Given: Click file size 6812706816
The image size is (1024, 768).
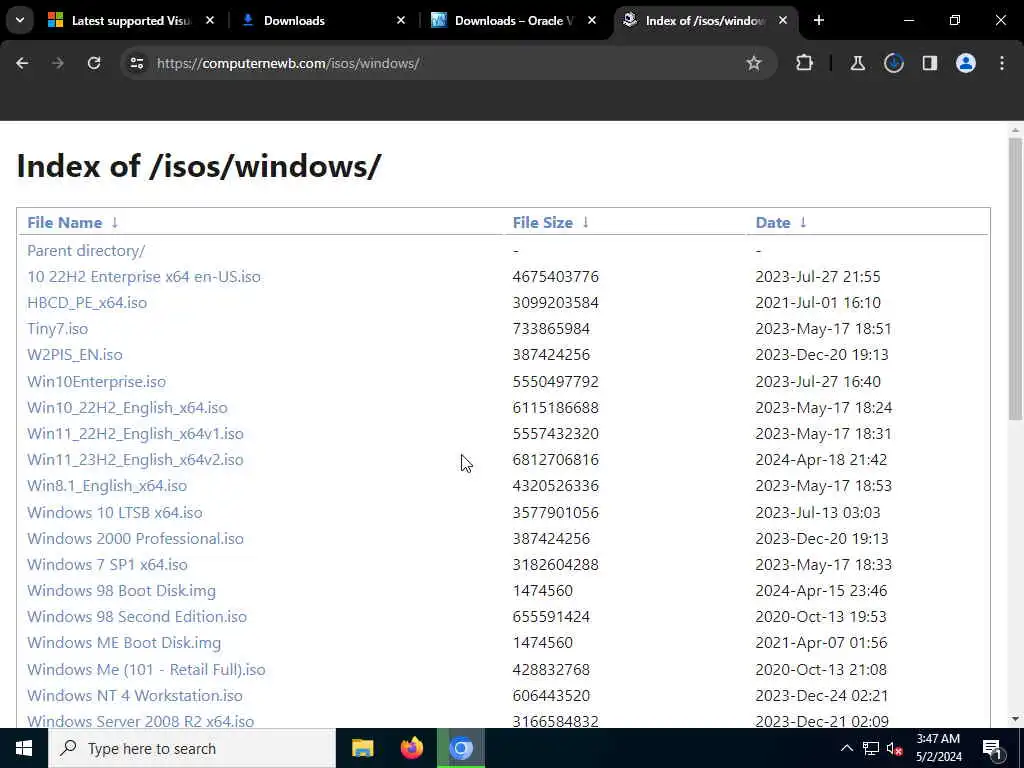Looking at the screenshot, I should [x=555, y=460].
